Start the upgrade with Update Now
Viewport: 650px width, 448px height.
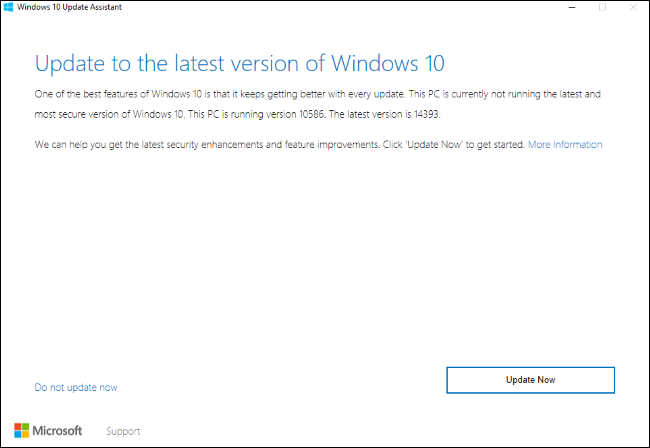click(x=530, y=380)
